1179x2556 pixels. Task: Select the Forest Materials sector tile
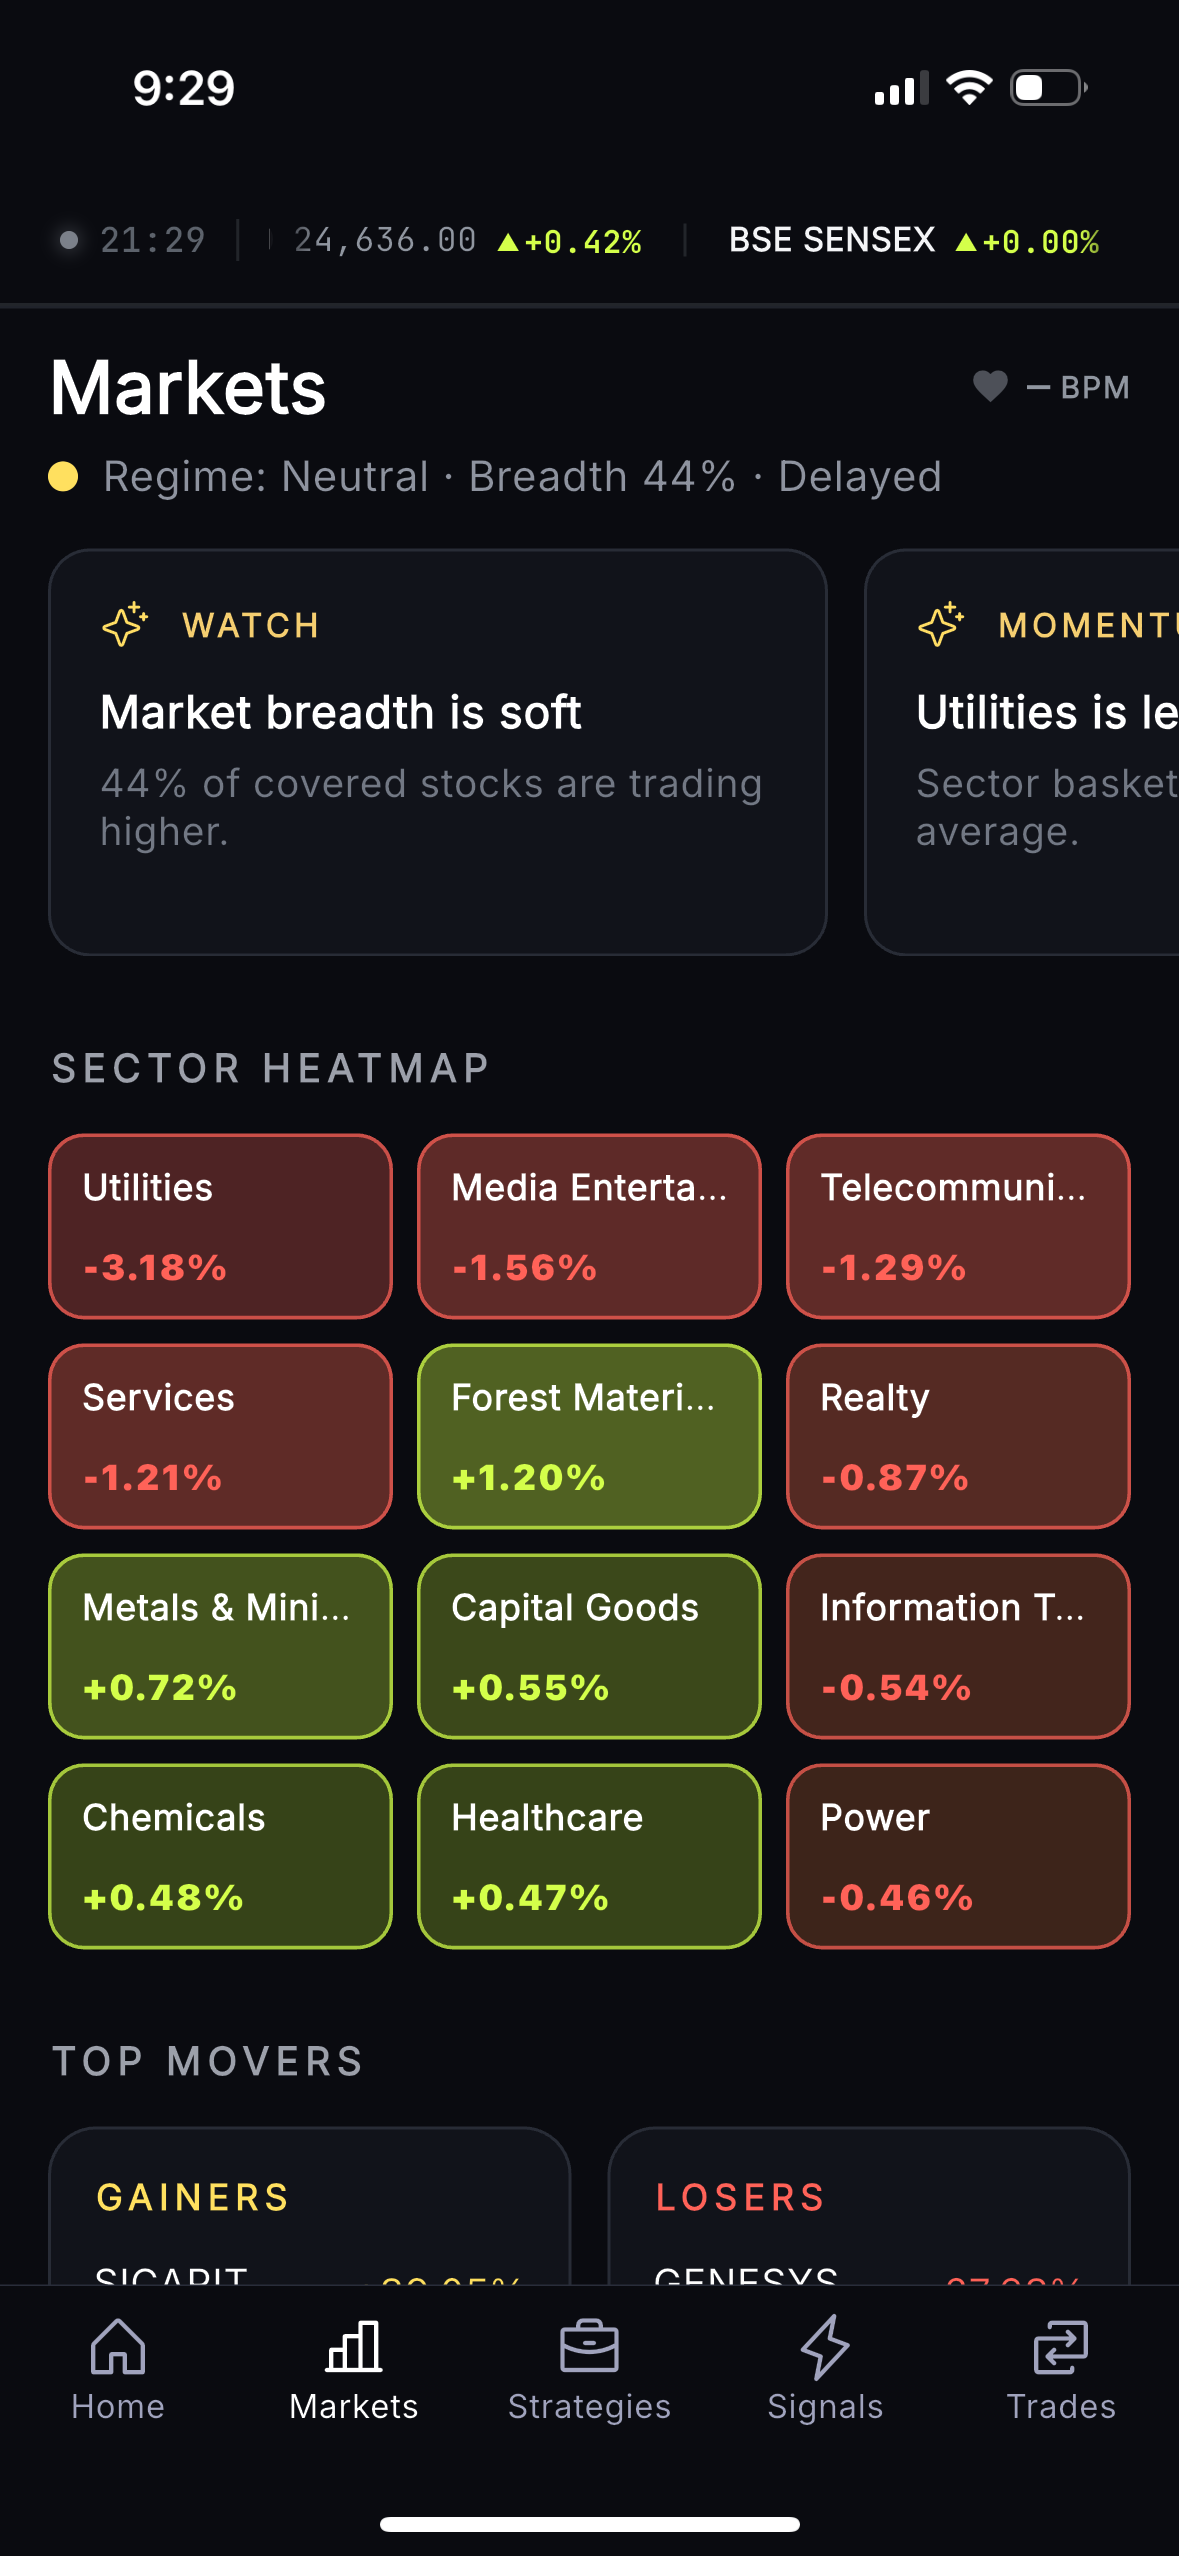589,1436
